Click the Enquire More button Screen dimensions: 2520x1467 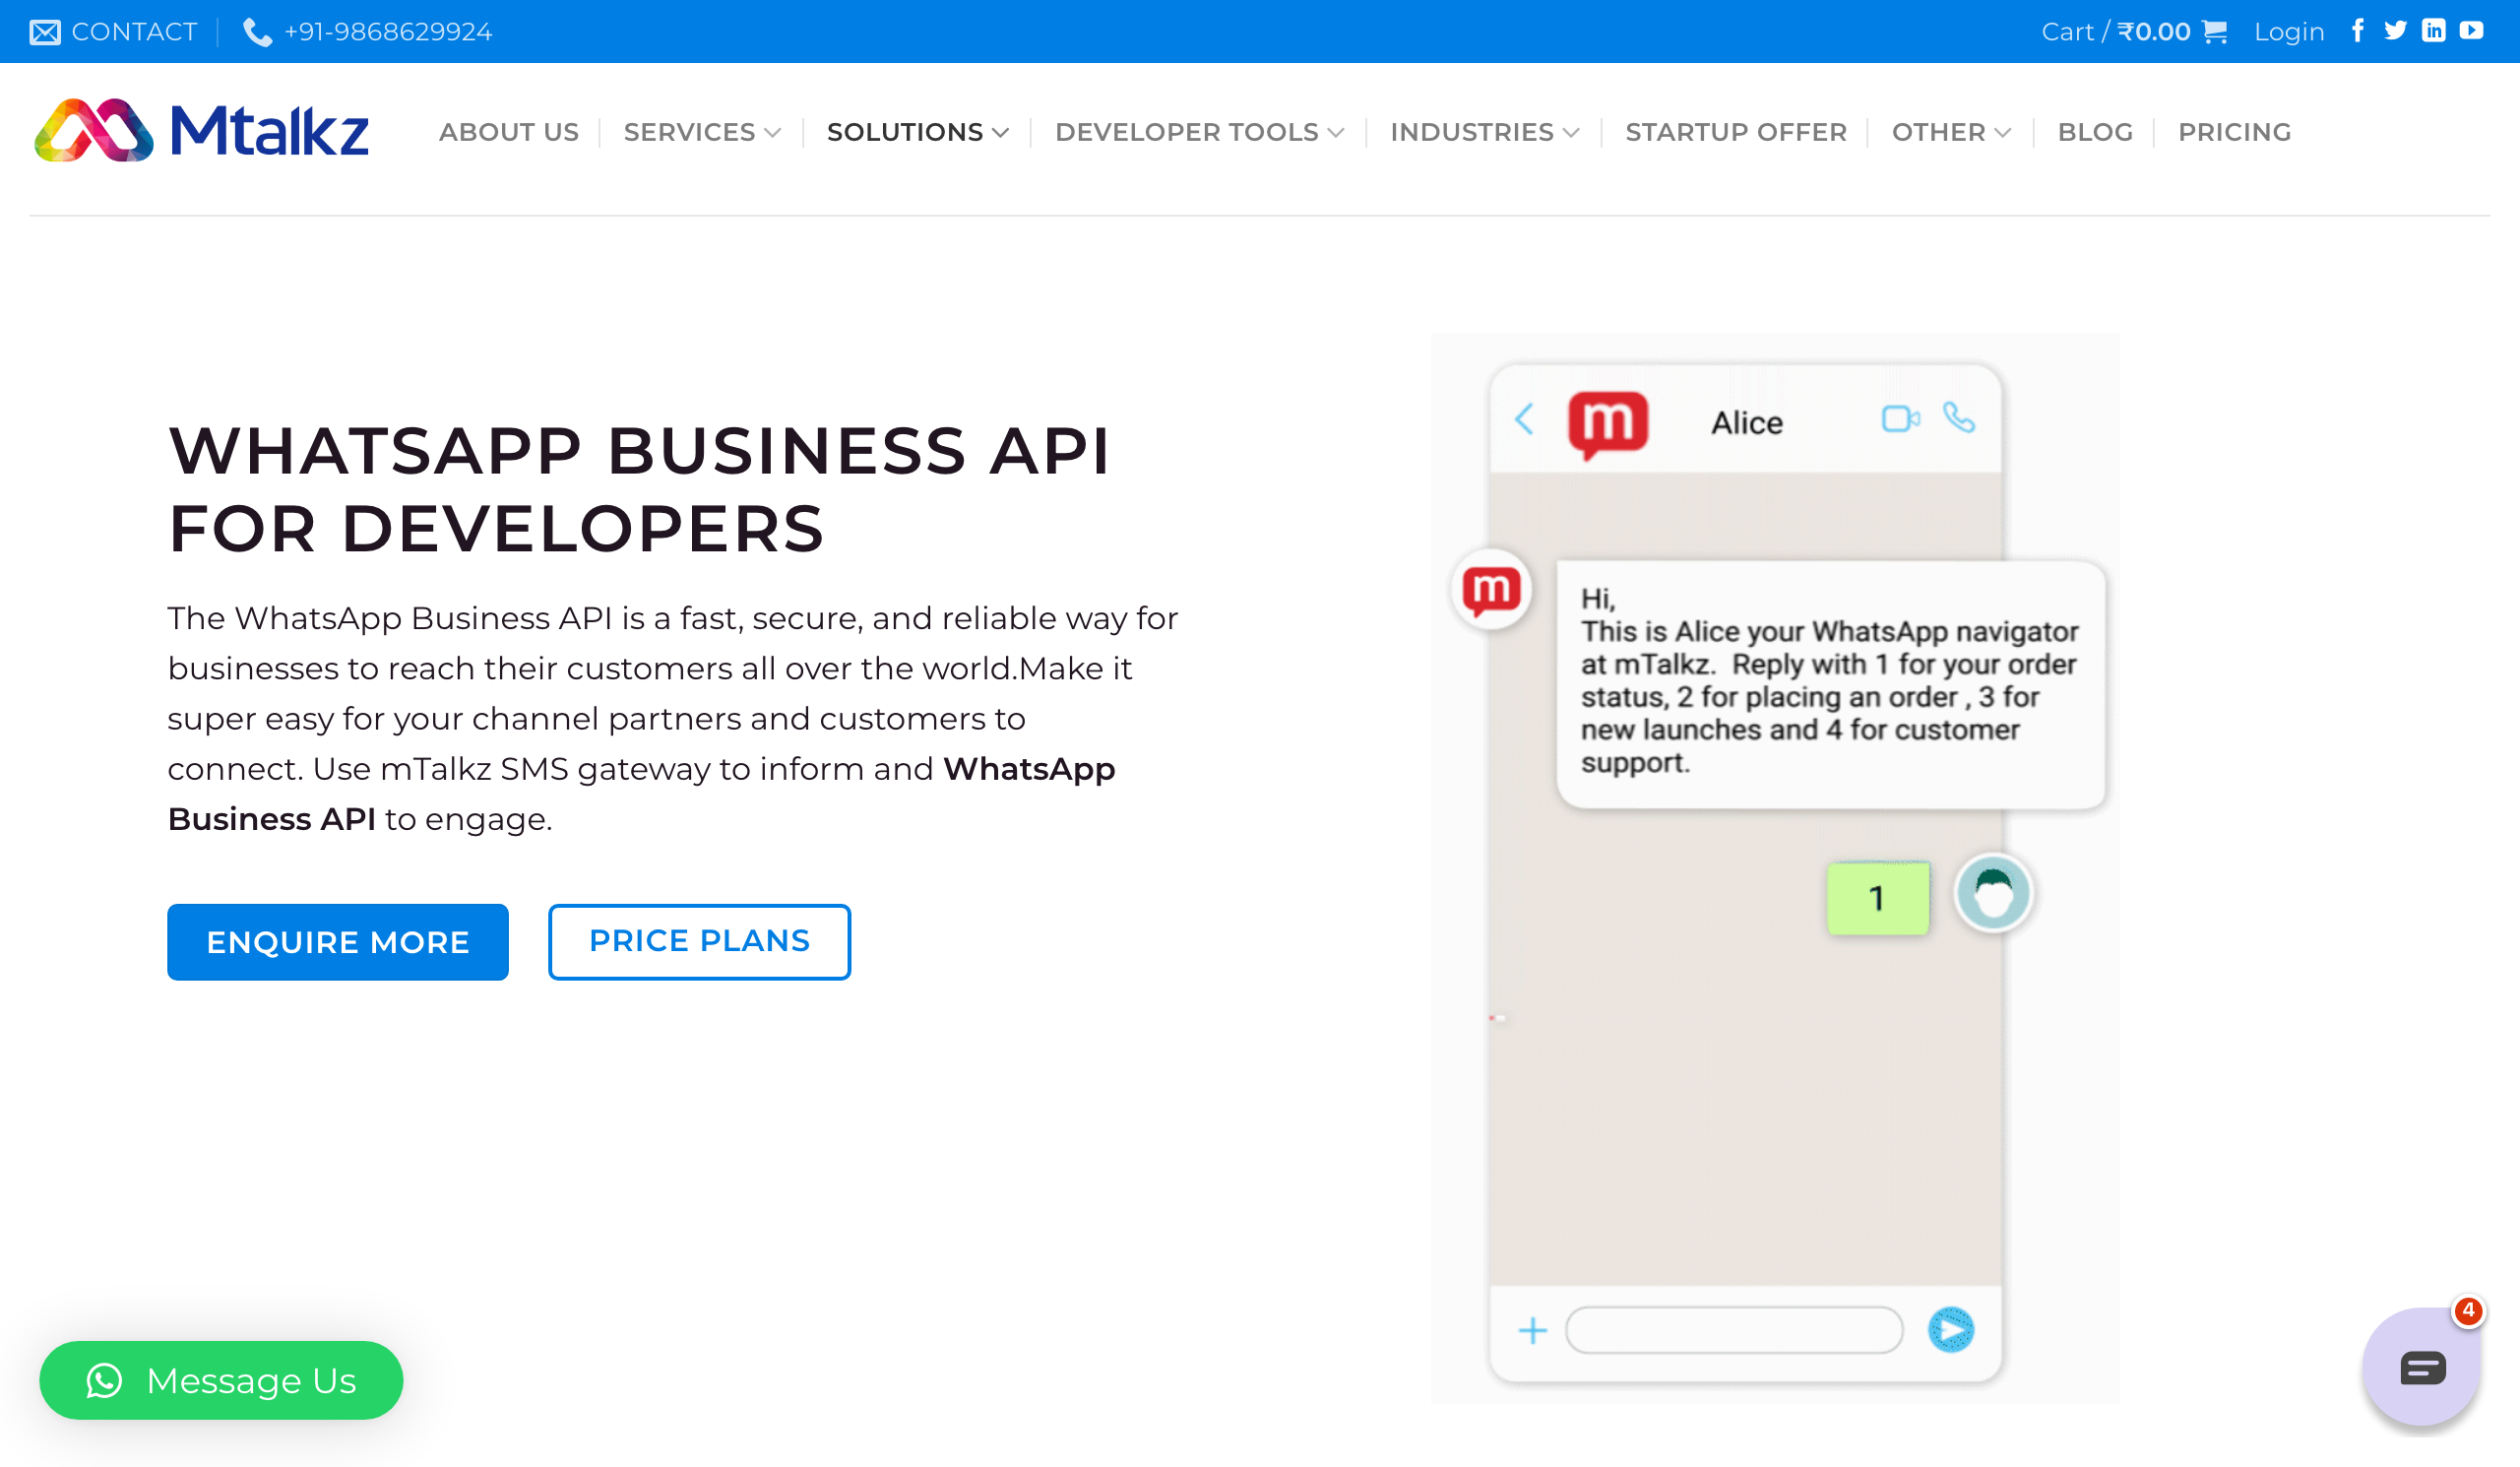tap(338, 942)
